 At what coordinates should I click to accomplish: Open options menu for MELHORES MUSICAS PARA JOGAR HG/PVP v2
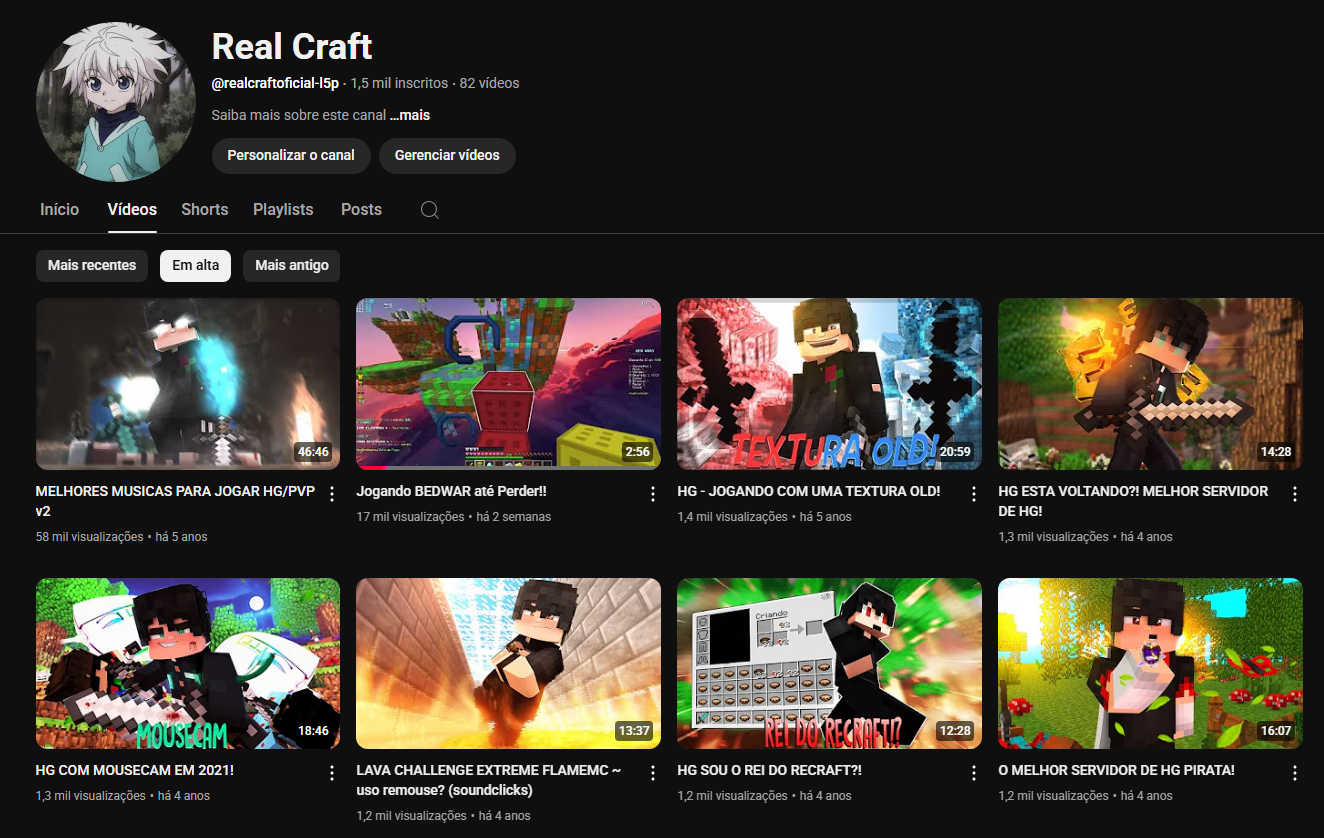[x=332, y=494]
